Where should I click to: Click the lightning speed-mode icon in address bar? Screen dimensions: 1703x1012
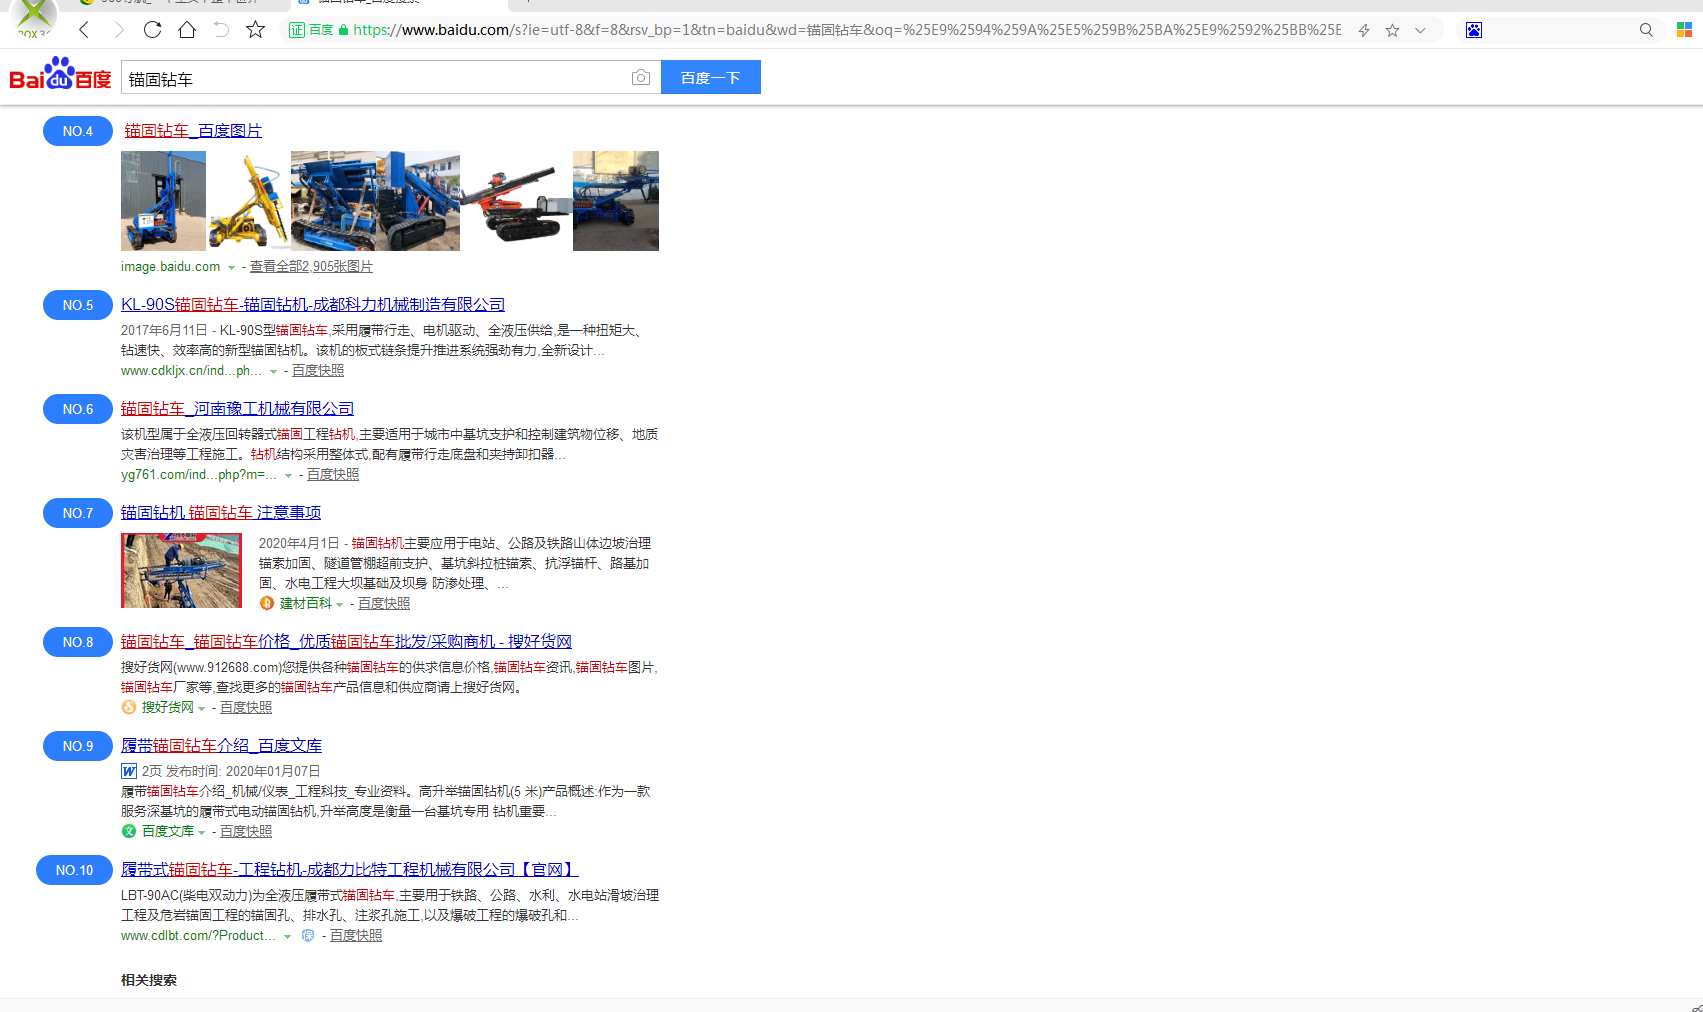[1364, 30]
